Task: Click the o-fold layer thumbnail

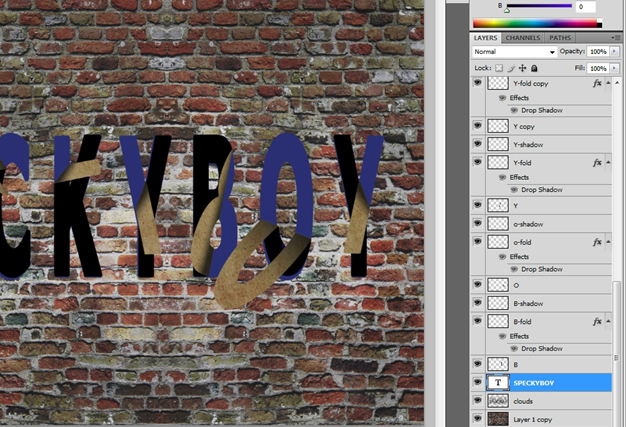Action: (498, 242)
